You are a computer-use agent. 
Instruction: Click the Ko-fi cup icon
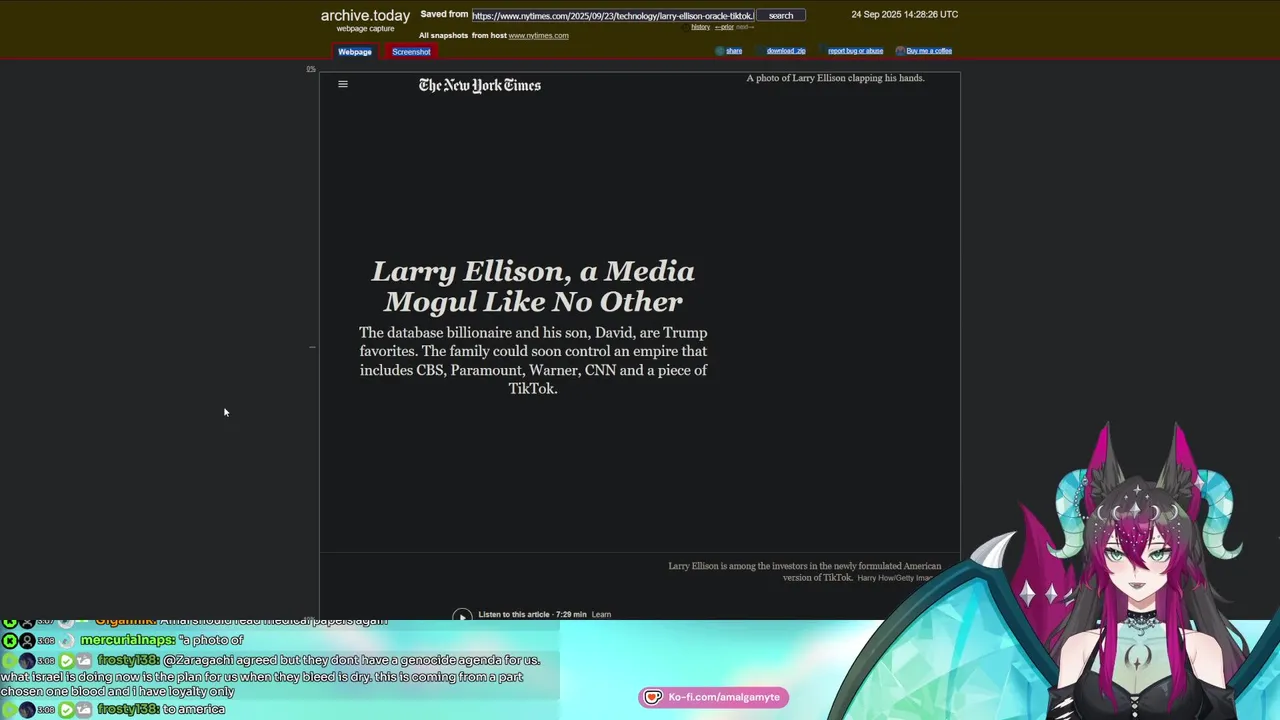(653, 697)
